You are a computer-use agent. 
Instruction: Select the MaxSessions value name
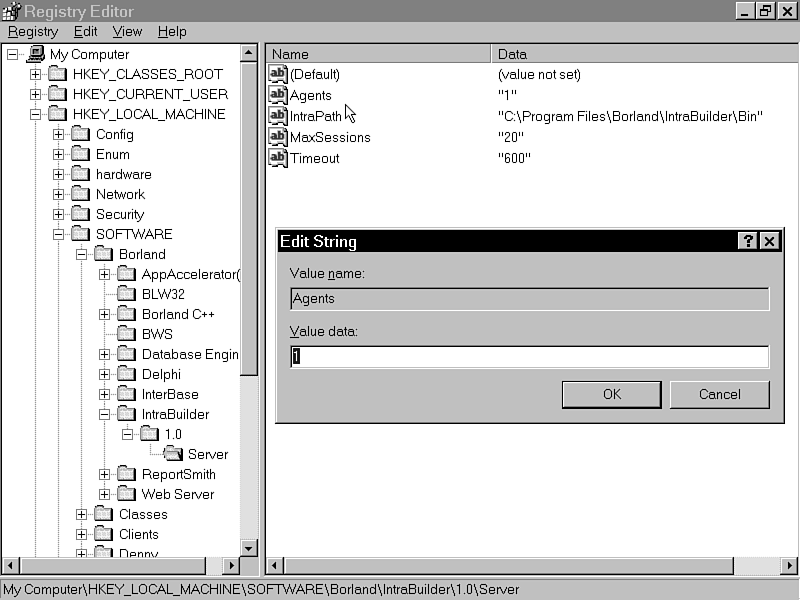click(330, 137)
